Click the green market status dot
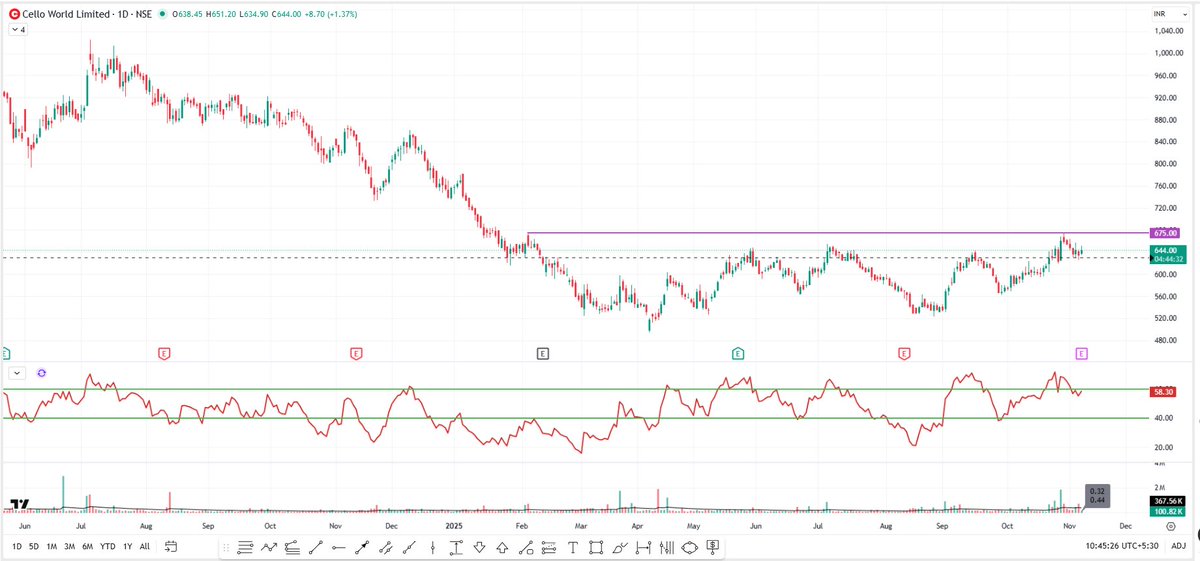 tap(164, 14)
